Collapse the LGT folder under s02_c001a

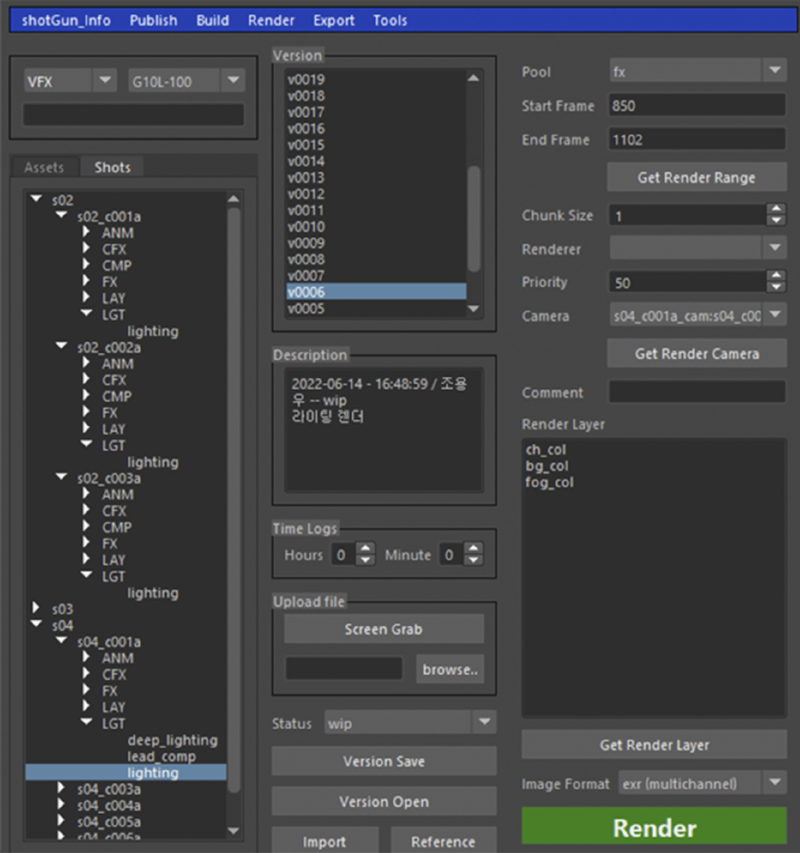point(87,314)
